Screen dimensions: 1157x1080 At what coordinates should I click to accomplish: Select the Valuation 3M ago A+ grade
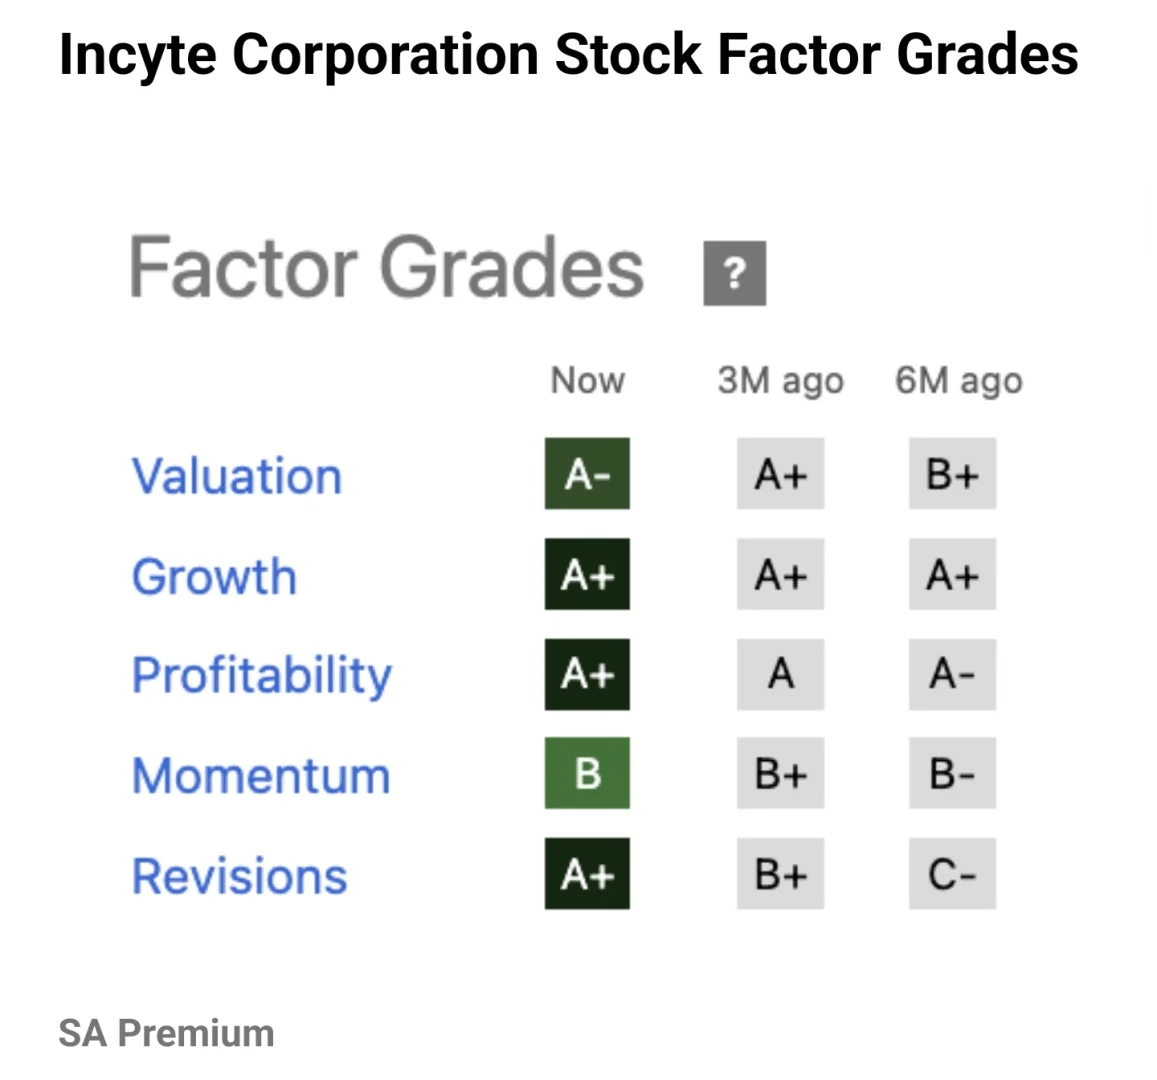pos(780,474)
